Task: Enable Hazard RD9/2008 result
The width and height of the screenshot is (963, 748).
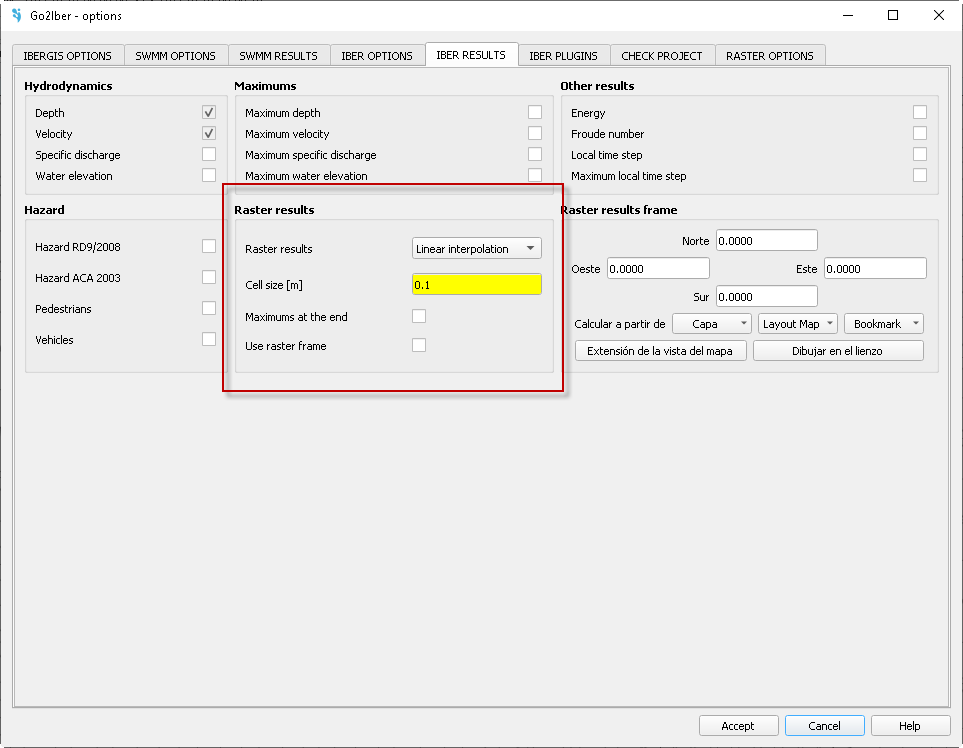Action: click(209, 246)
